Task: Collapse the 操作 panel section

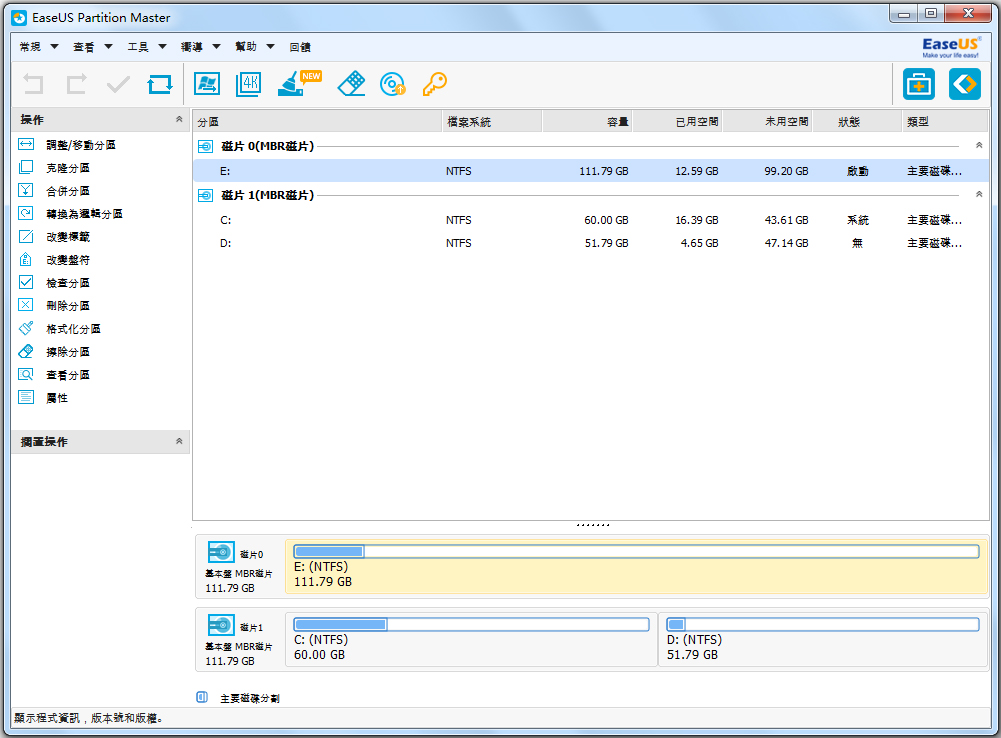Action: (179, 119)
